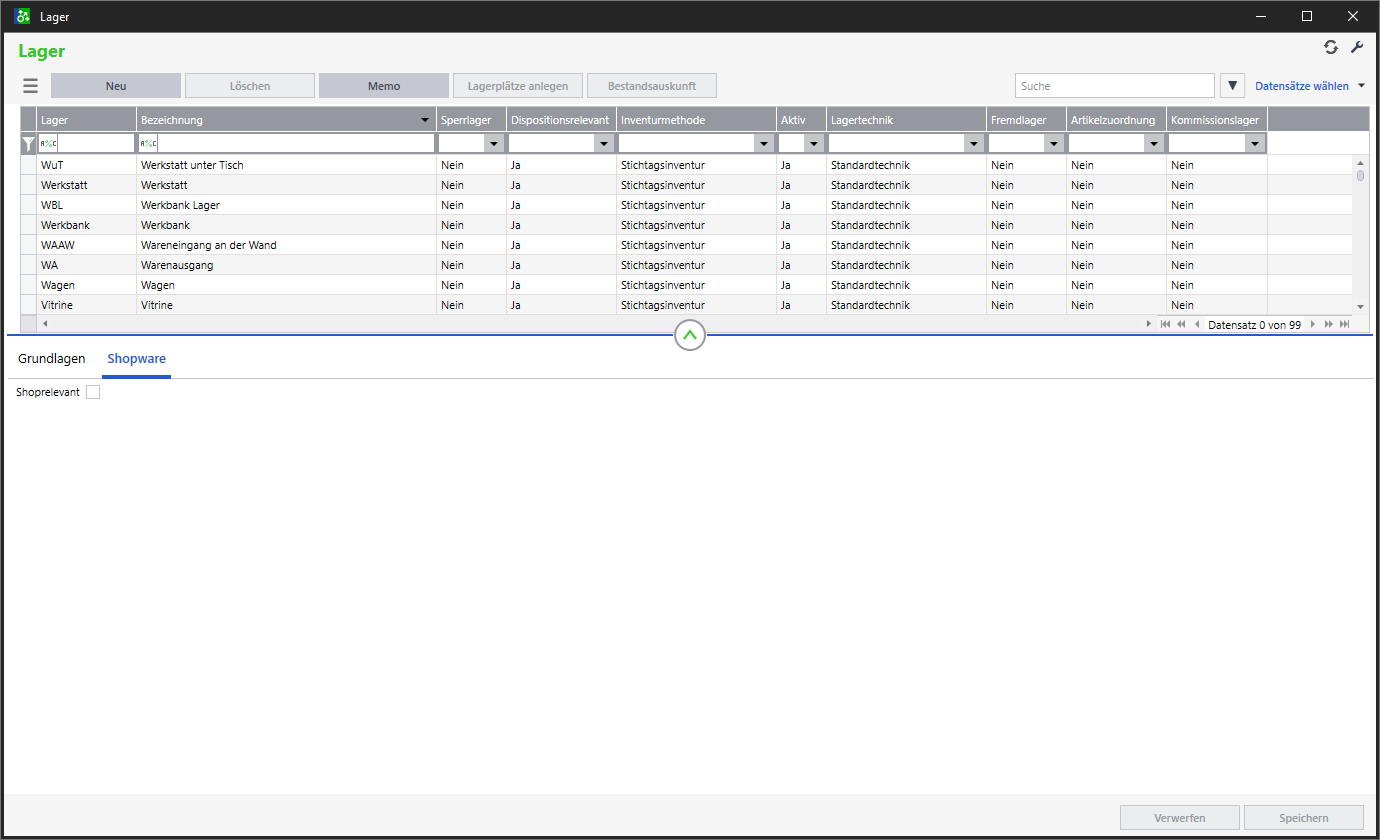
Task: Click the refresh icon at top right
Action: point(1330,47)
